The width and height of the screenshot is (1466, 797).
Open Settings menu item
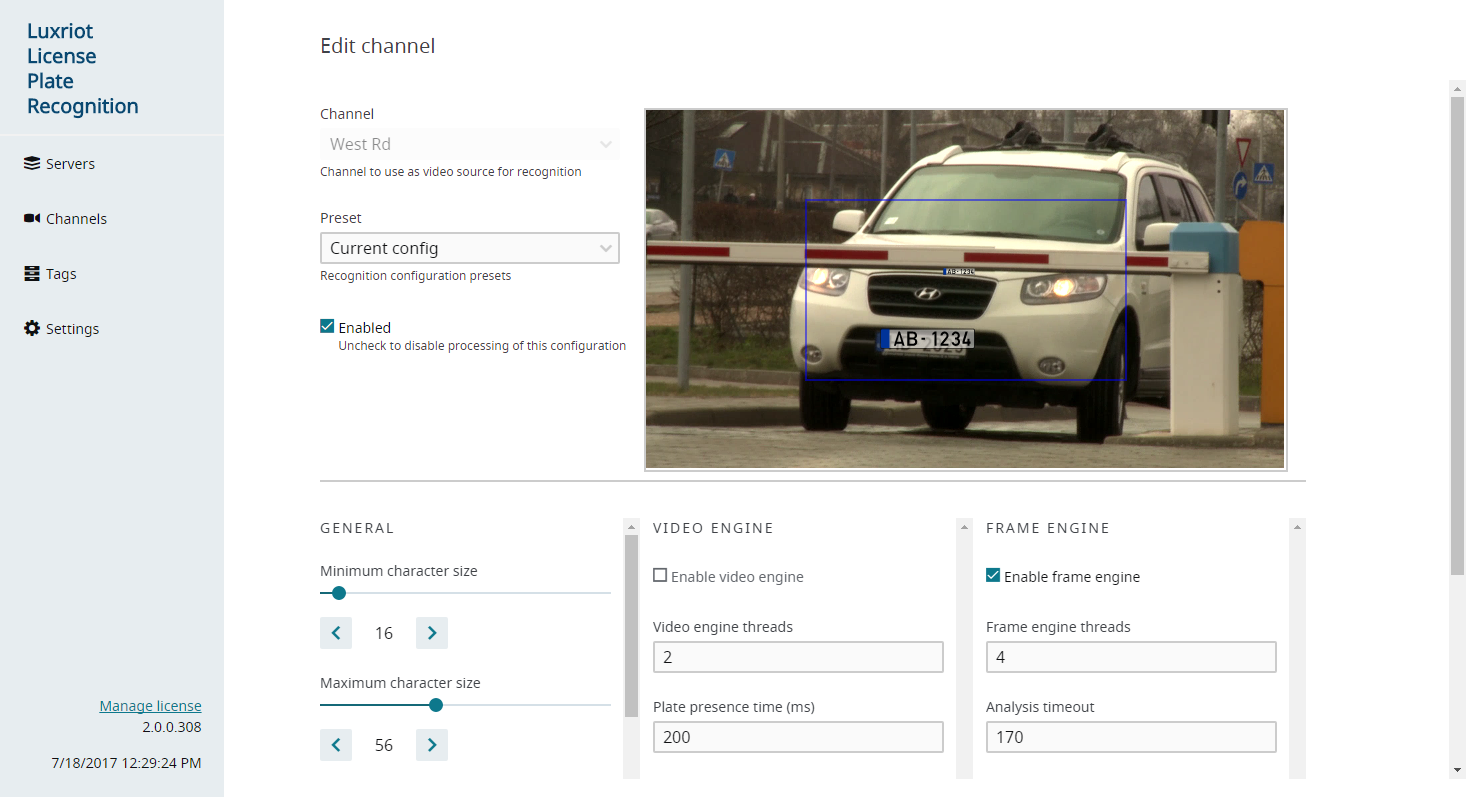[x=72, y=328]
